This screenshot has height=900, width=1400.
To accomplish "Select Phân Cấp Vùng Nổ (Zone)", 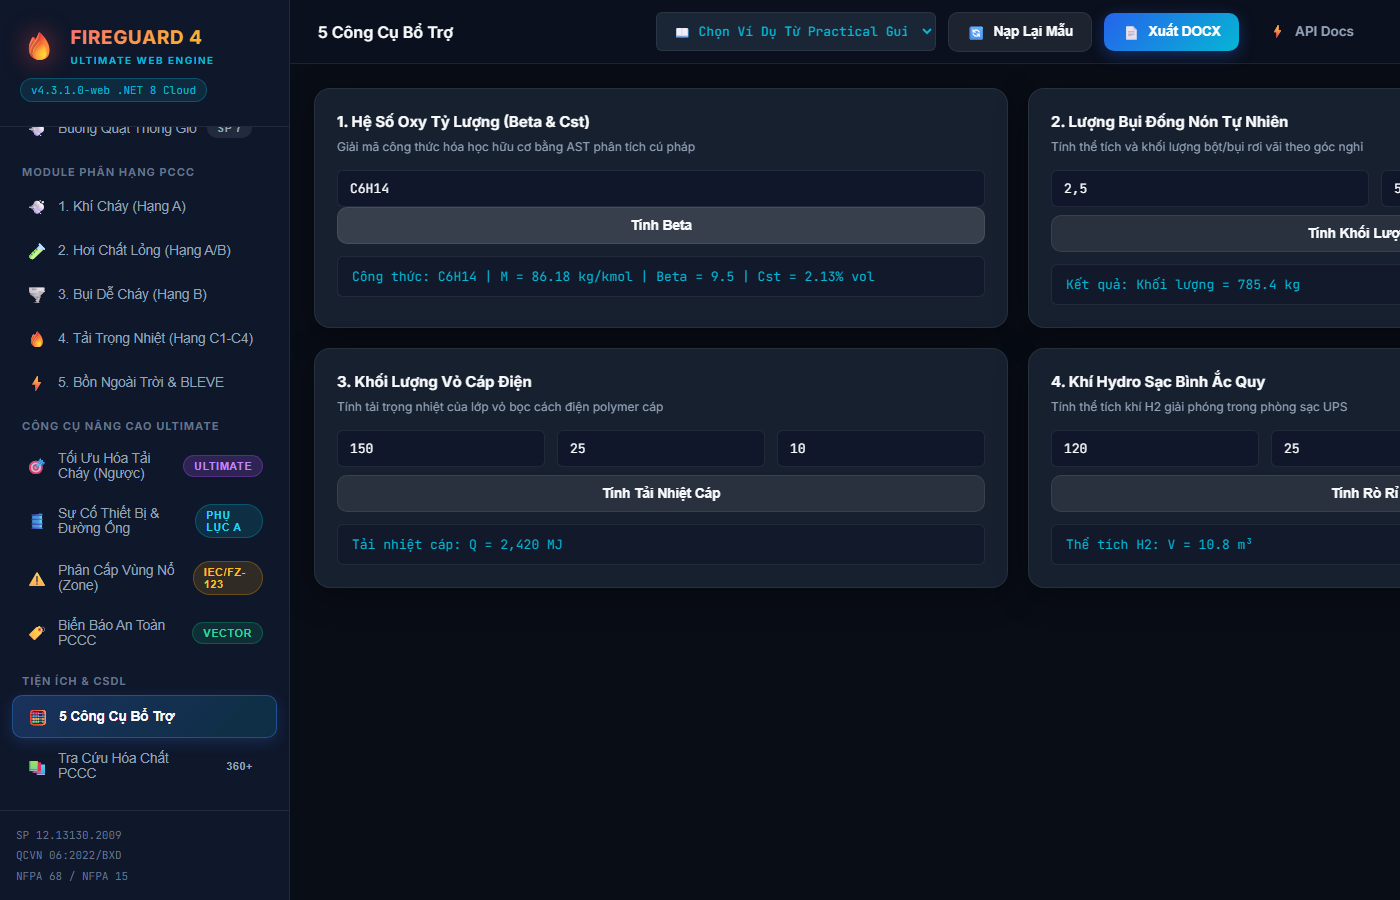I will [x=144, y=578].
